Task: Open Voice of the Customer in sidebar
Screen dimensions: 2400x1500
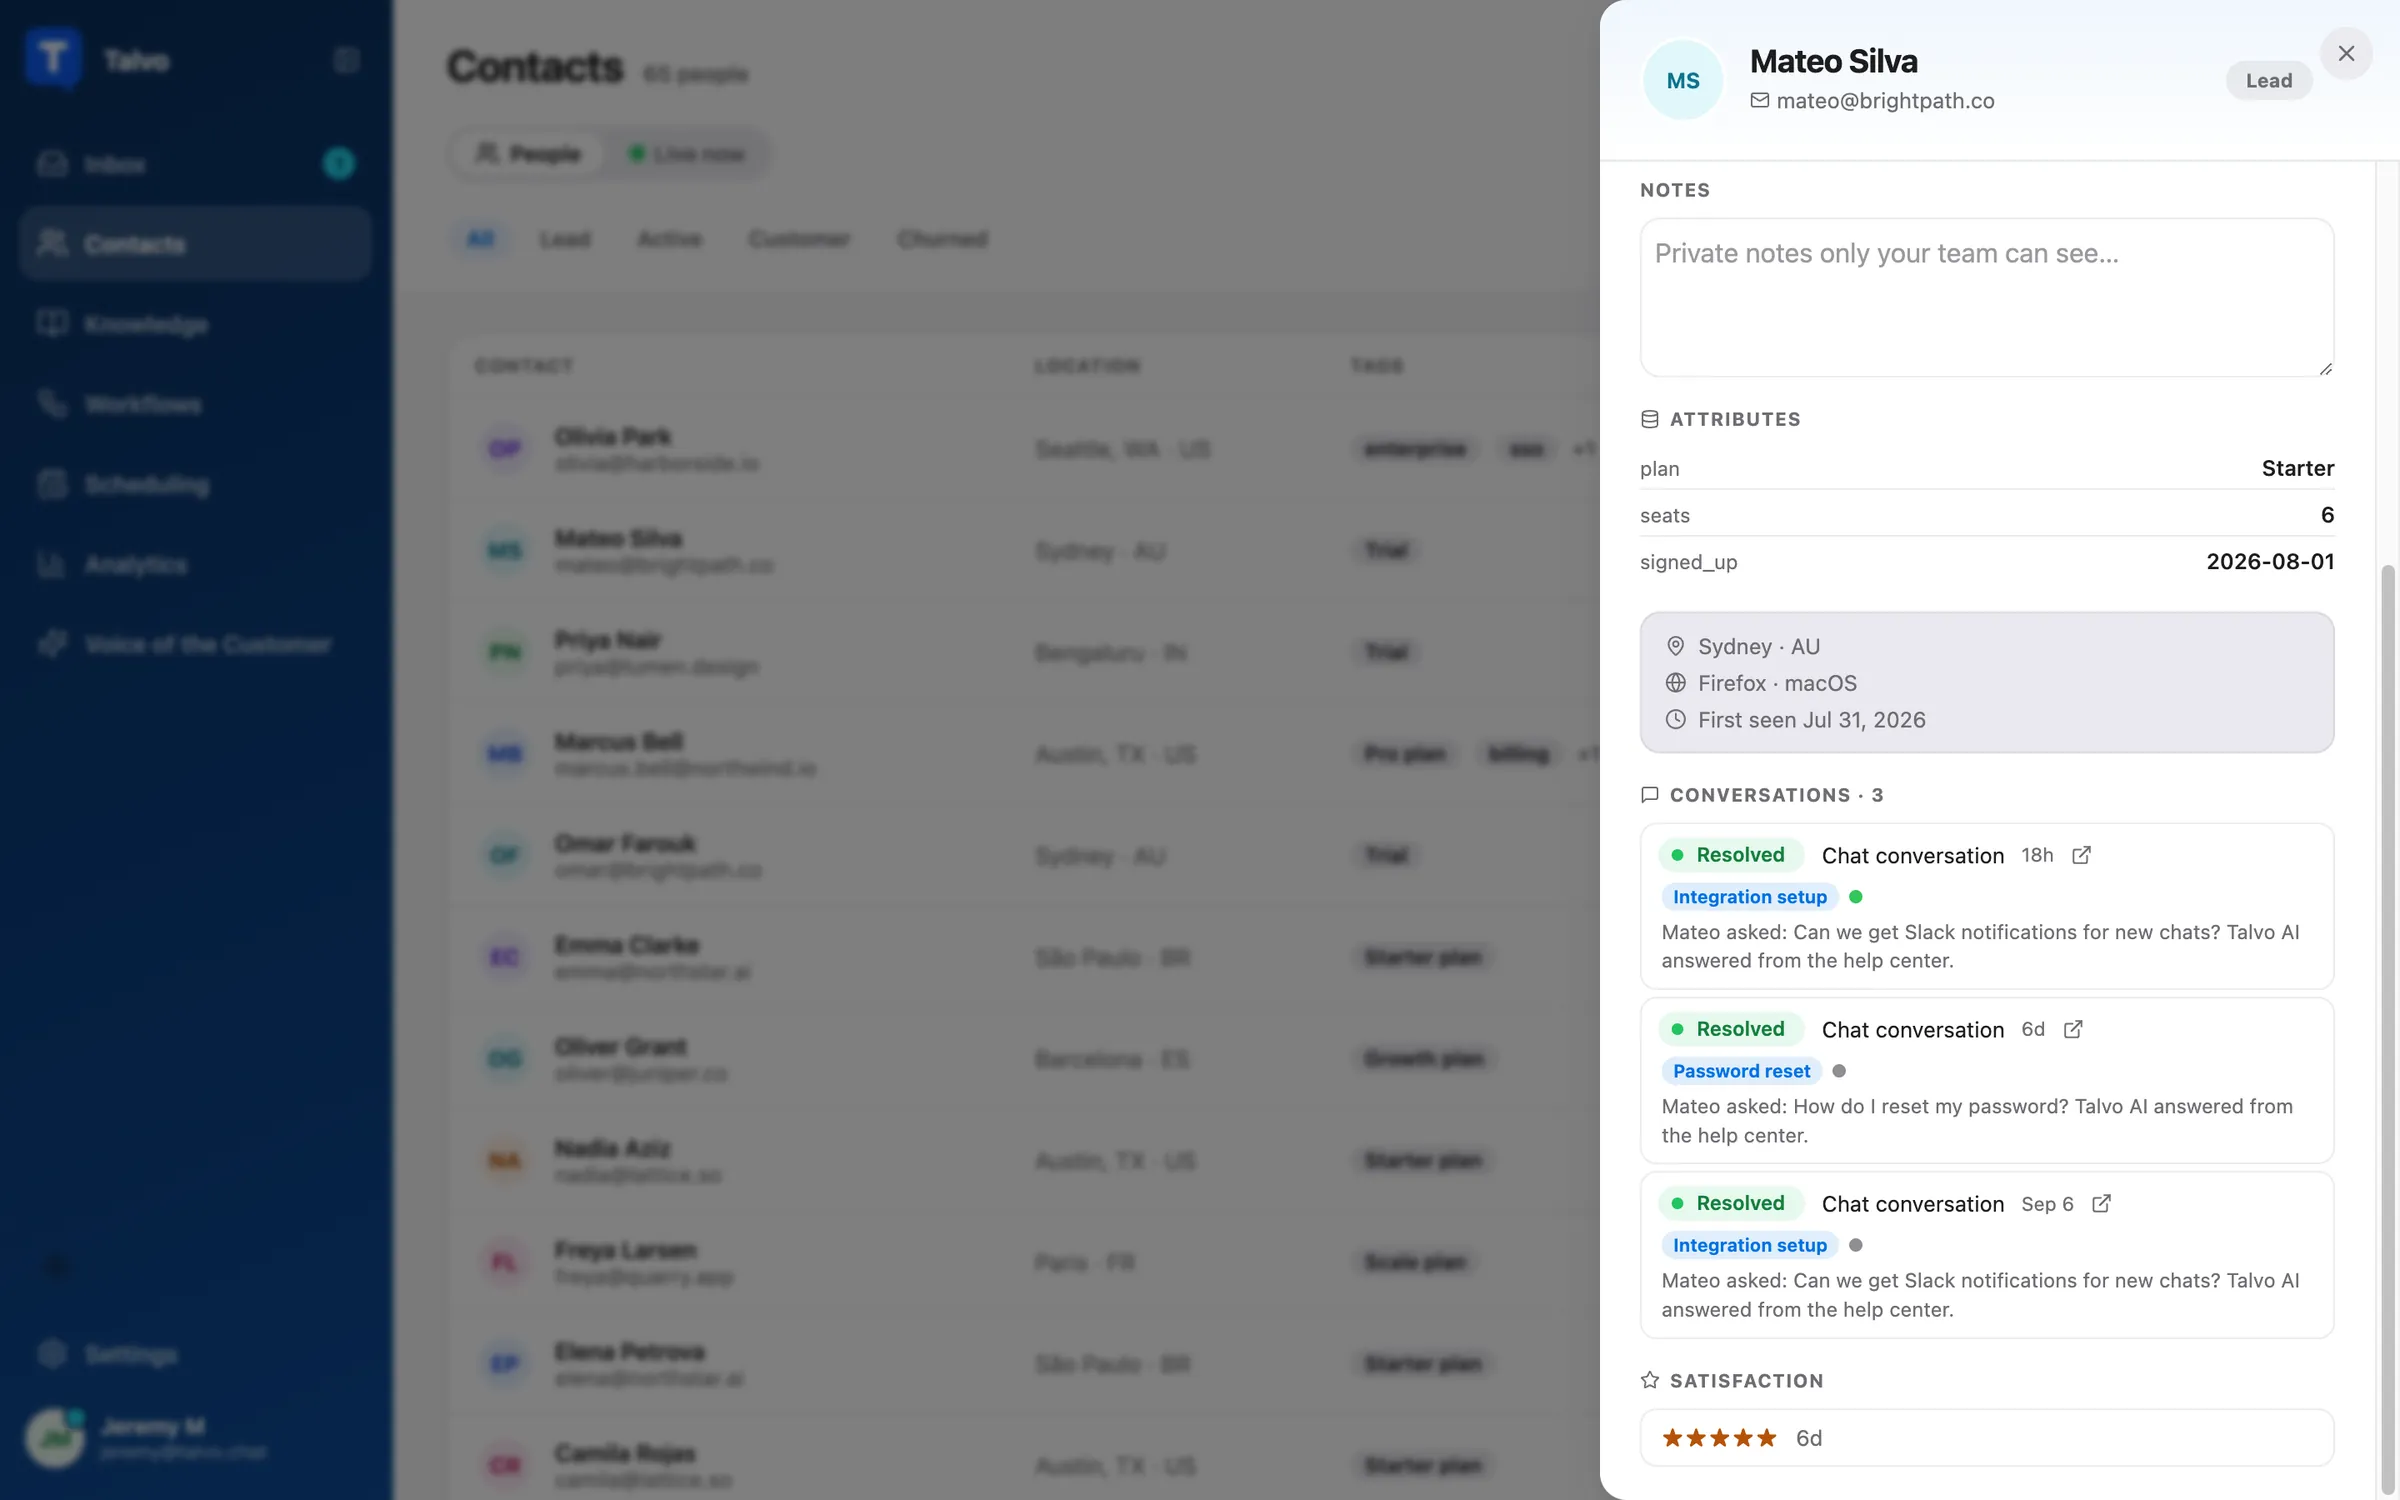Action: (x=195, y=644)
